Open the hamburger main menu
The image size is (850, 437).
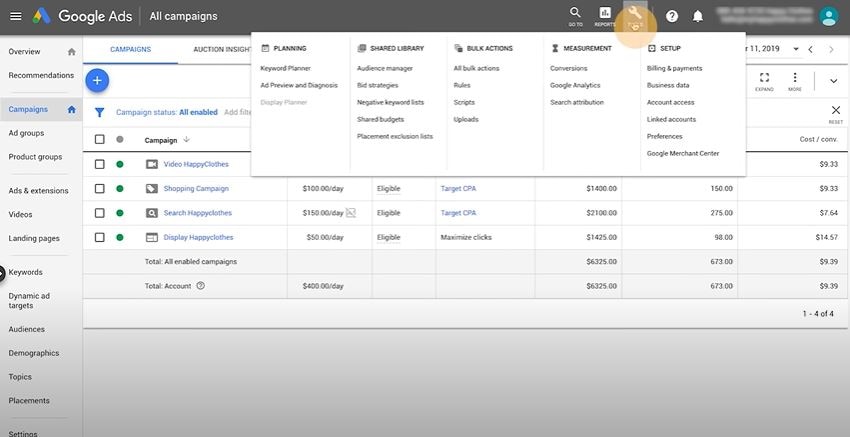coord(16,16)
